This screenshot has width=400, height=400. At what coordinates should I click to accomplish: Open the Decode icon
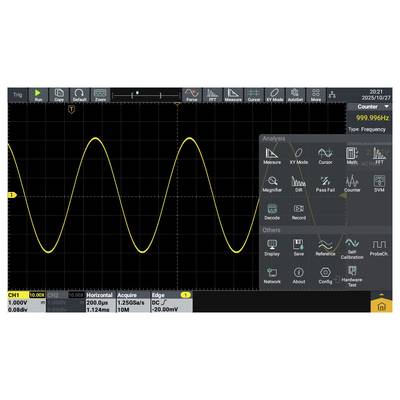272,212
